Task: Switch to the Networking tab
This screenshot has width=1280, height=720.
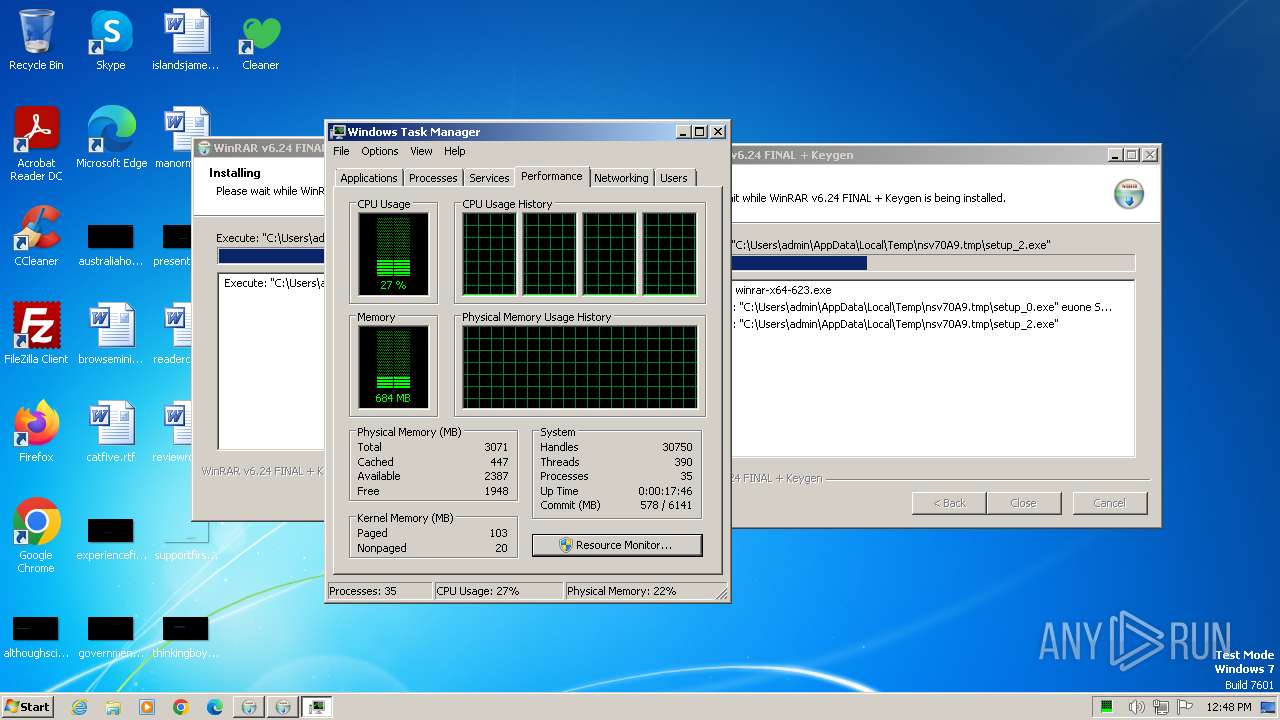Action: coord(621,178)
